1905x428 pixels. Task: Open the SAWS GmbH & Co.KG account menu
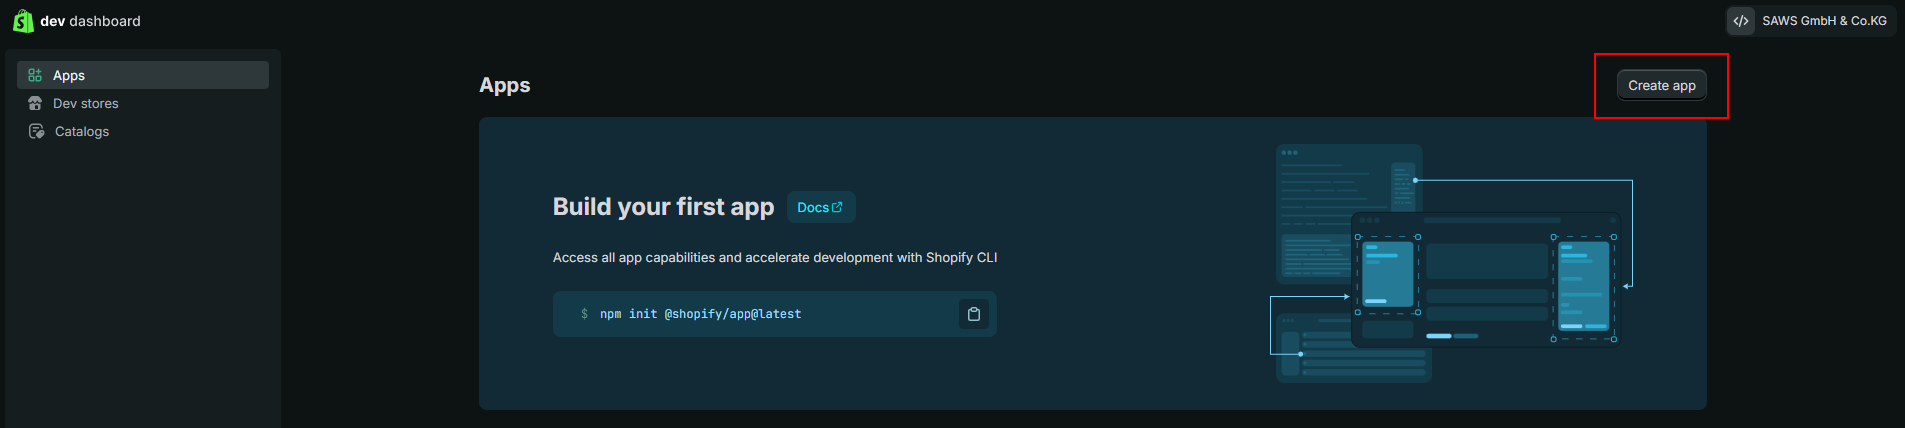[1811, 21]
